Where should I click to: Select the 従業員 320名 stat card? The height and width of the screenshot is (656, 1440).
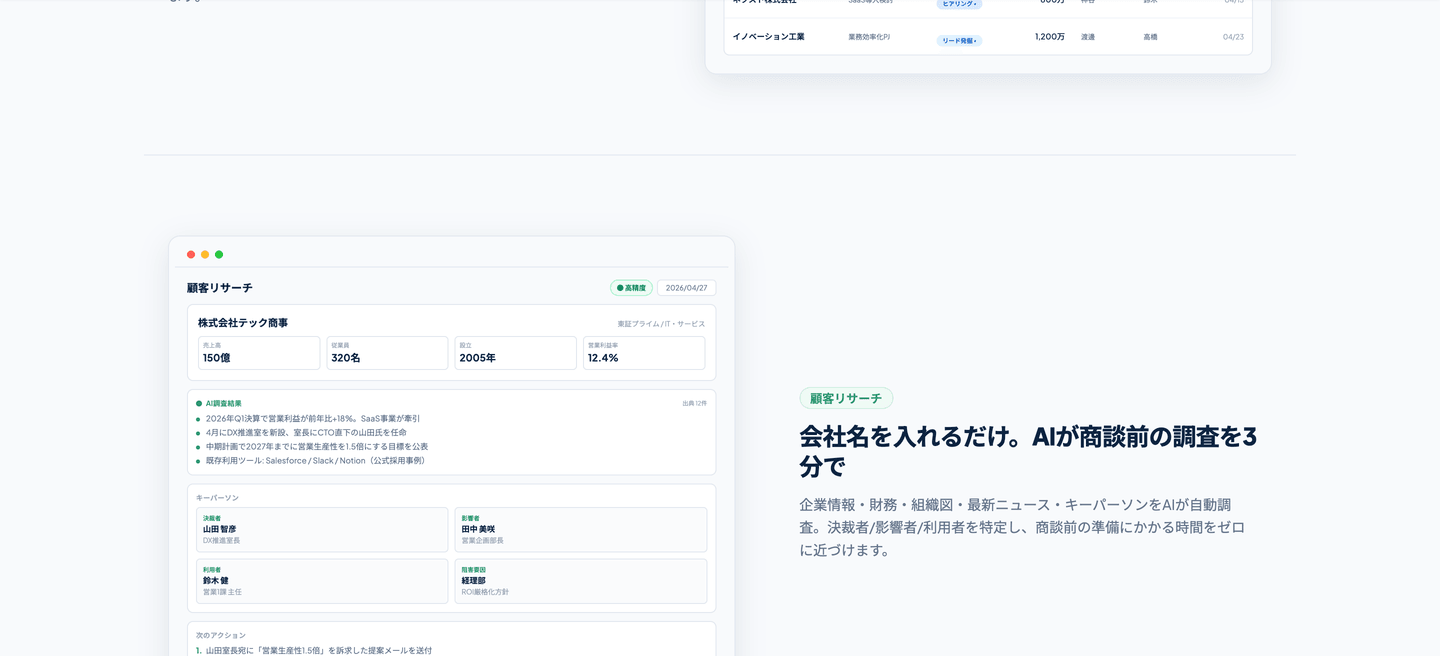[x=387, y=353]
